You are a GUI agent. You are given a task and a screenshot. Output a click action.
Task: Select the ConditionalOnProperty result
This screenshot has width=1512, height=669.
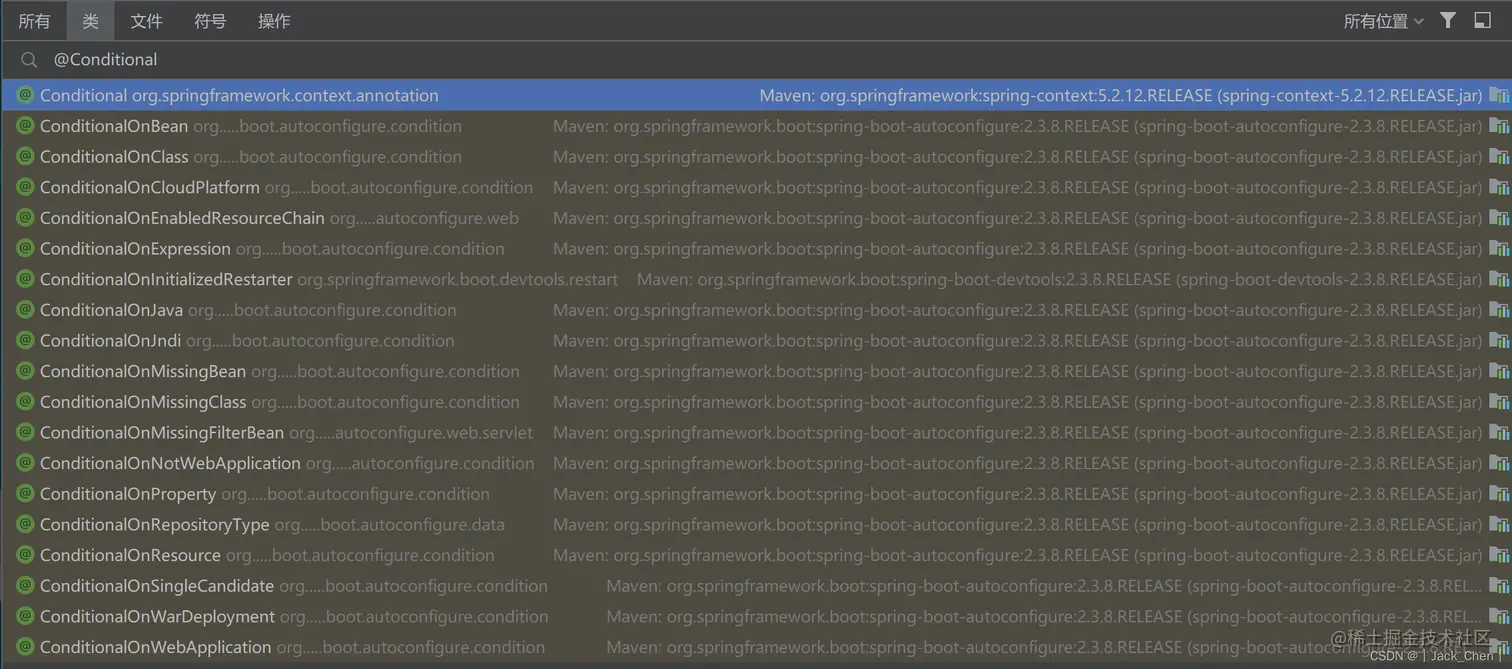756,494
